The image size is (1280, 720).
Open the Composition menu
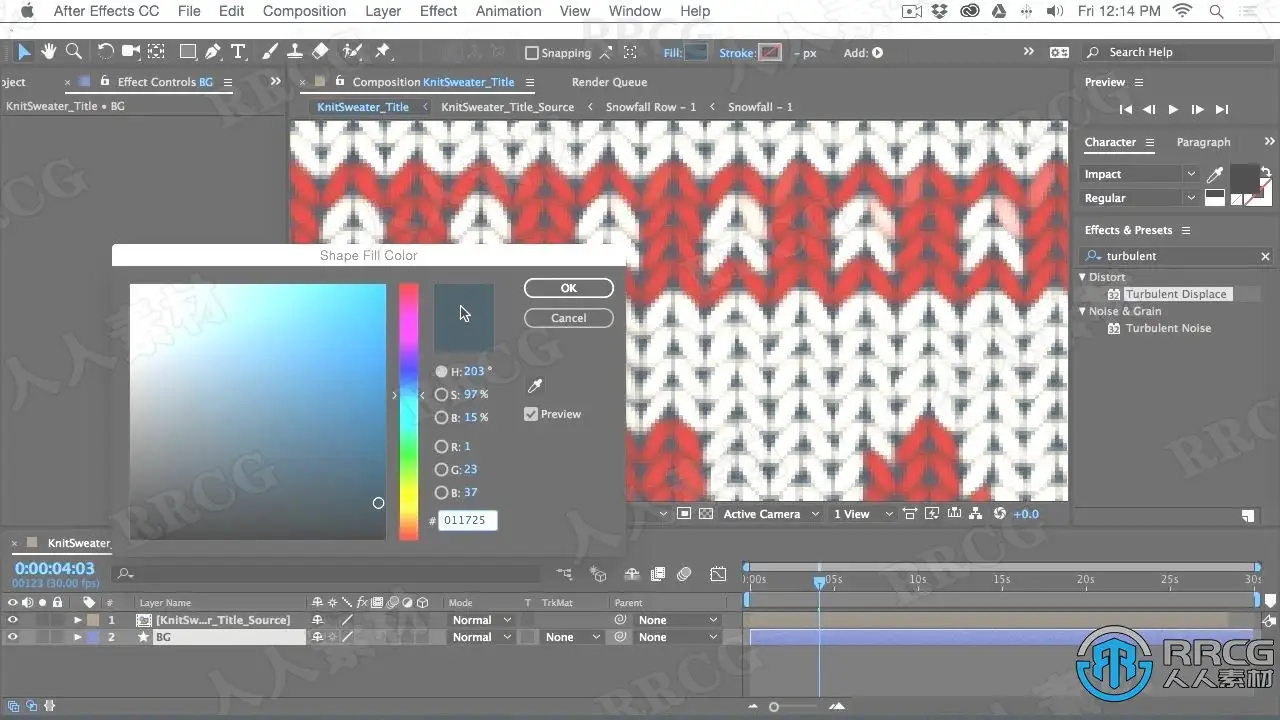[304, 11]
